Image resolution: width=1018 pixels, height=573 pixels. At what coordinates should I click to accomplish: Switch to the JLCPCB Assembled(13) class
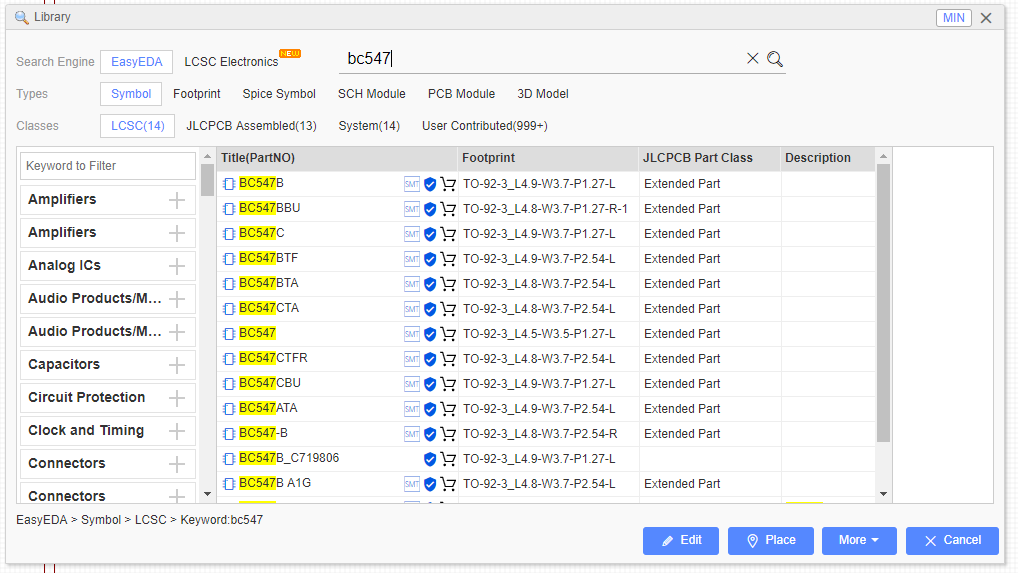[x=251, y=126]
